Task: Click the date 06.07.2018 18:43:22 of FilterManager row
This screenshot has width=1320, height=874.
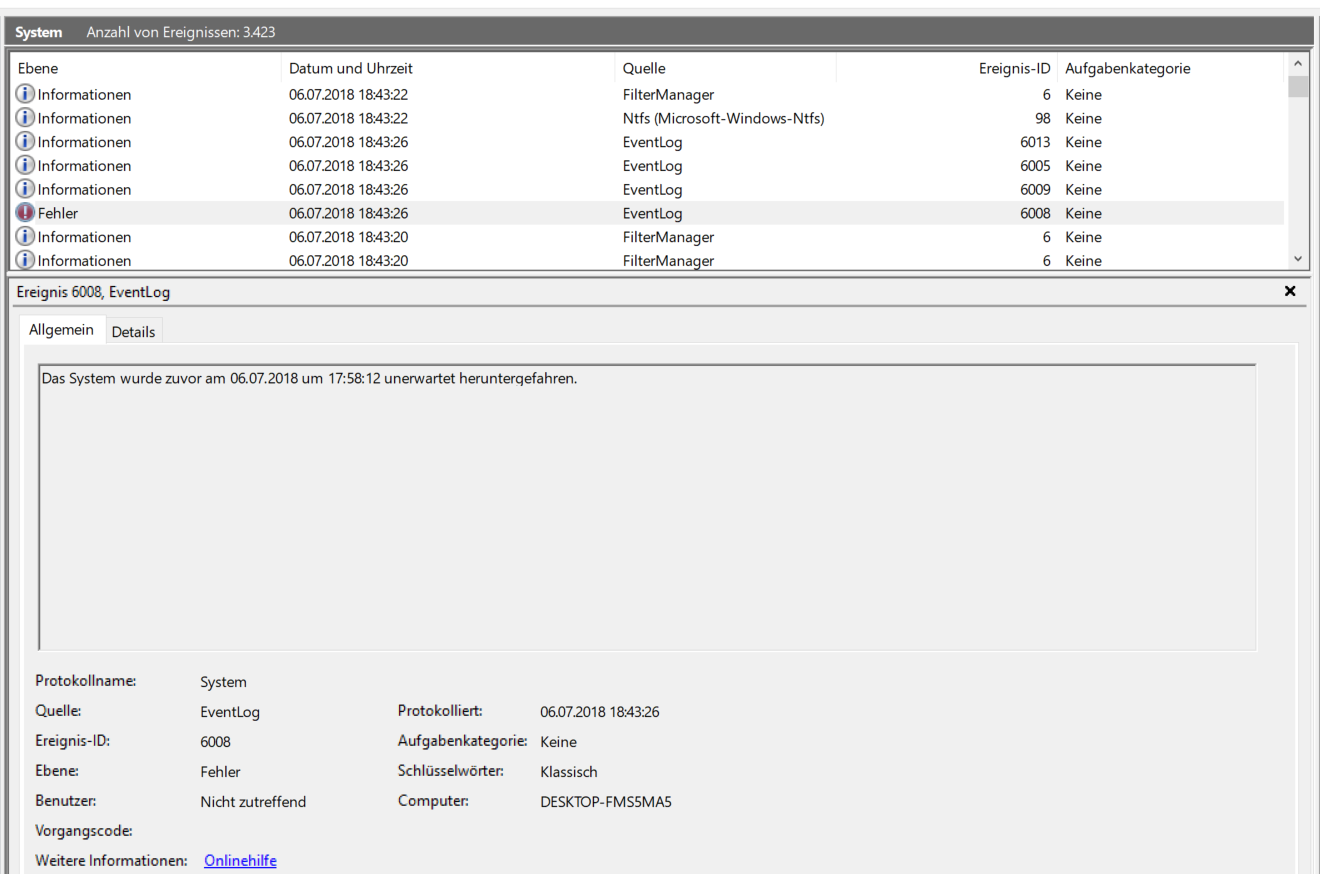Action: (x=349, y=95)
